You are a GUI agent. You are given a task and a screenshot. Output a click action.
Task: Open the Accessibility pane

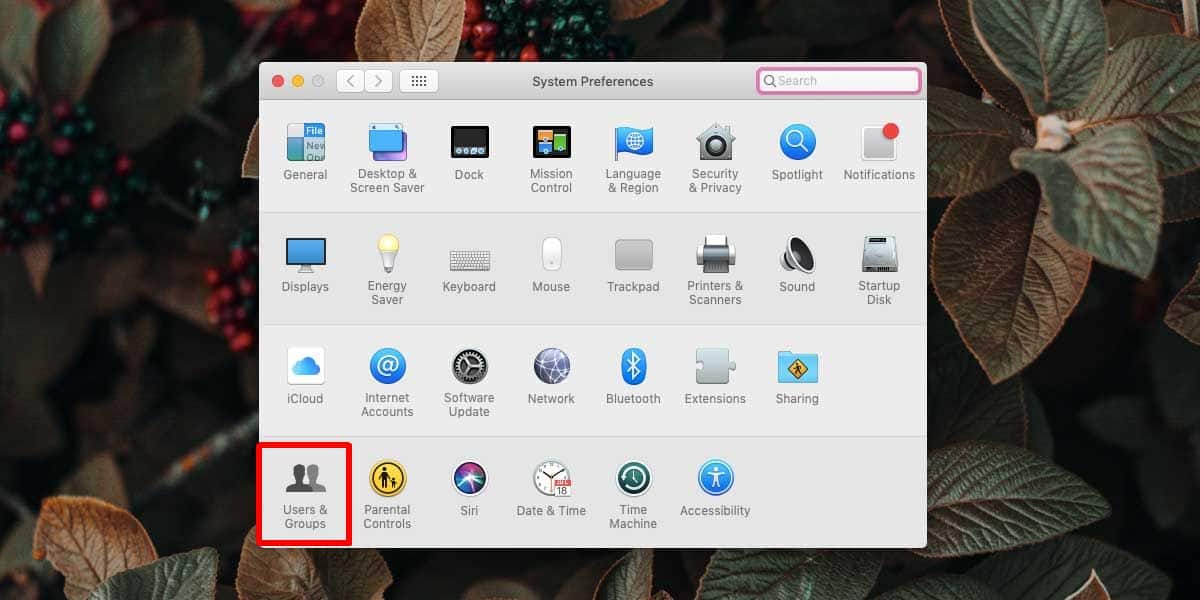click(x=715, y=480)
